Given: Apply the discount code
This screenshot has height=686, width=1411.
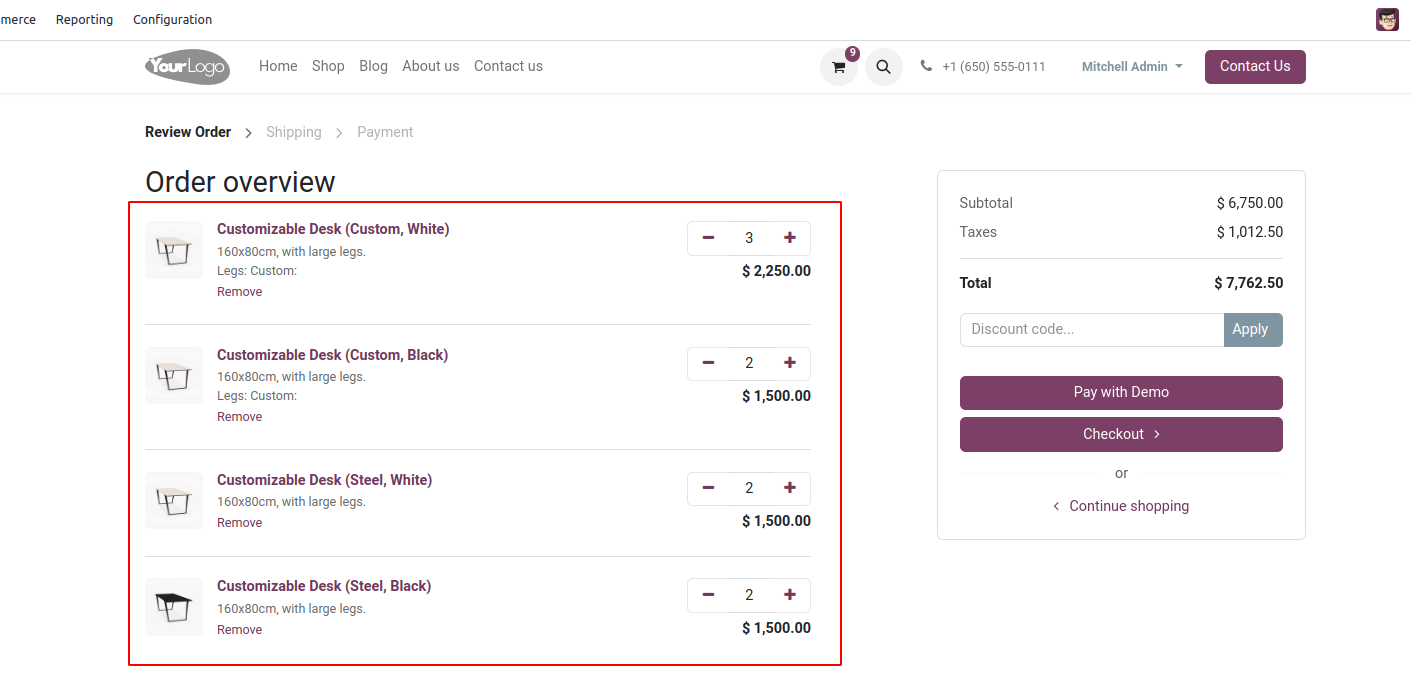Looking at the screenshot, I should pos(1252,330).
